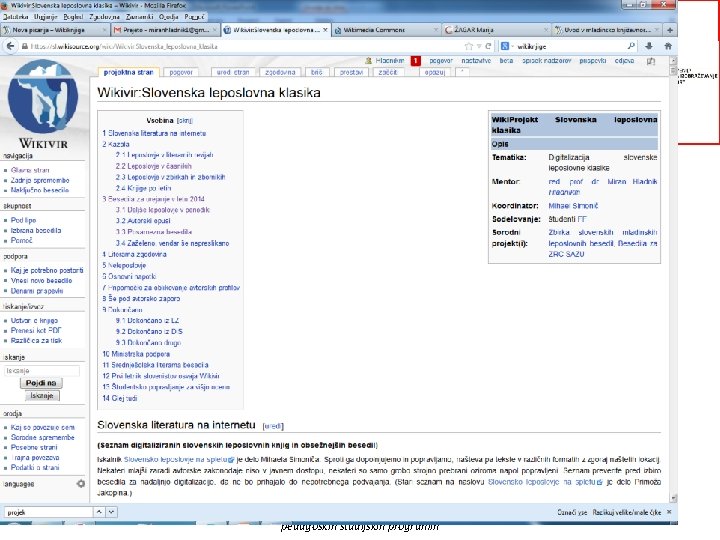
Task: Open the Glavna stran sidebar link
Action: click(30, 170)
